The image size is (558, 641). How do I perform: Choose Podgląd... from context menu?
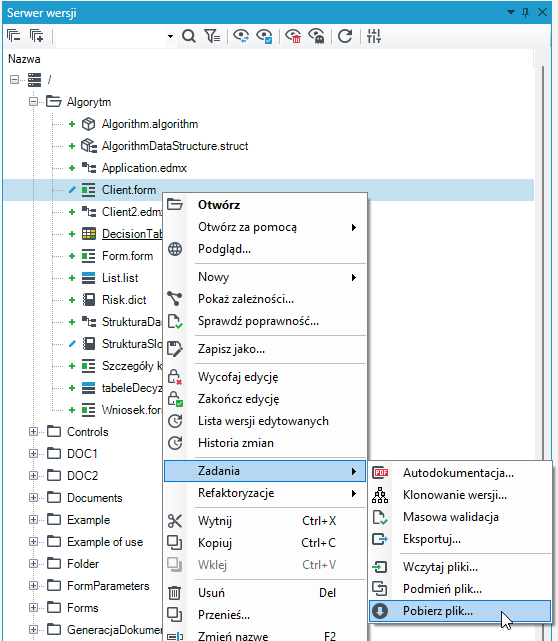[265, 249]
